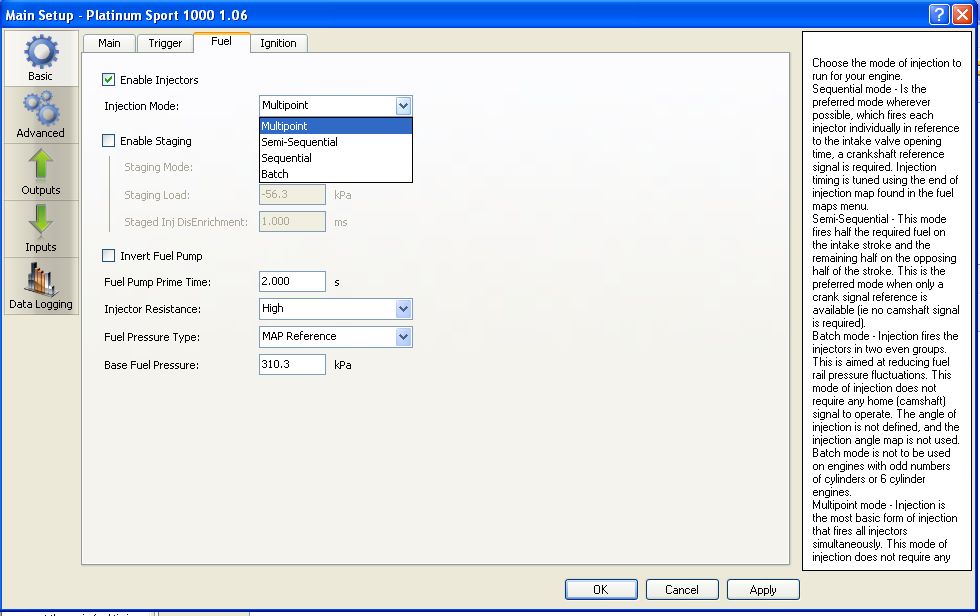This screenshot has height=616, width=980.
Task: Switch to the Trigger tab
Action: point(165,43)
